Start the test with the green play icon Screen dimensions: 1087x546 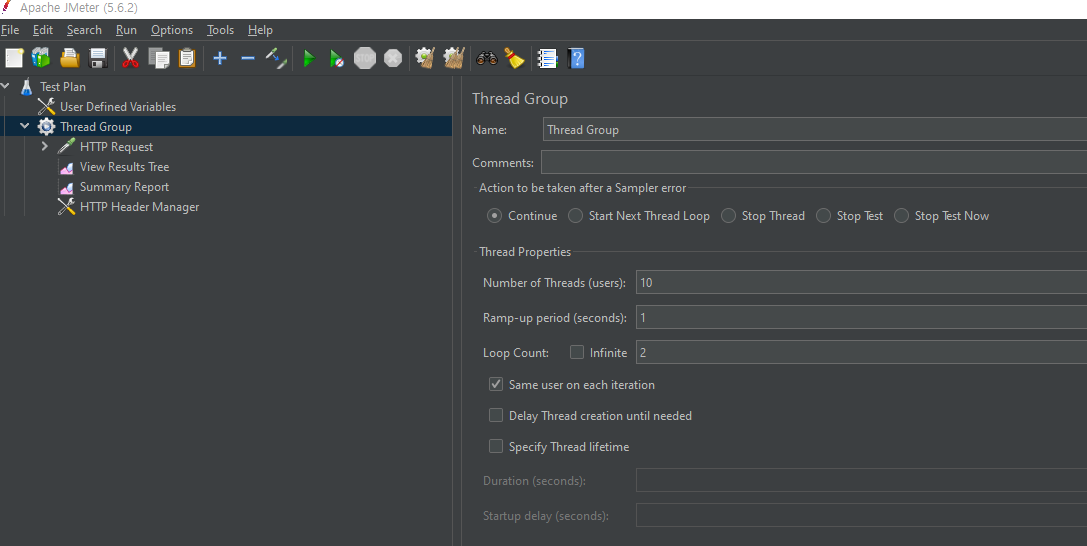pyautogui.click(x=309, y=59)
